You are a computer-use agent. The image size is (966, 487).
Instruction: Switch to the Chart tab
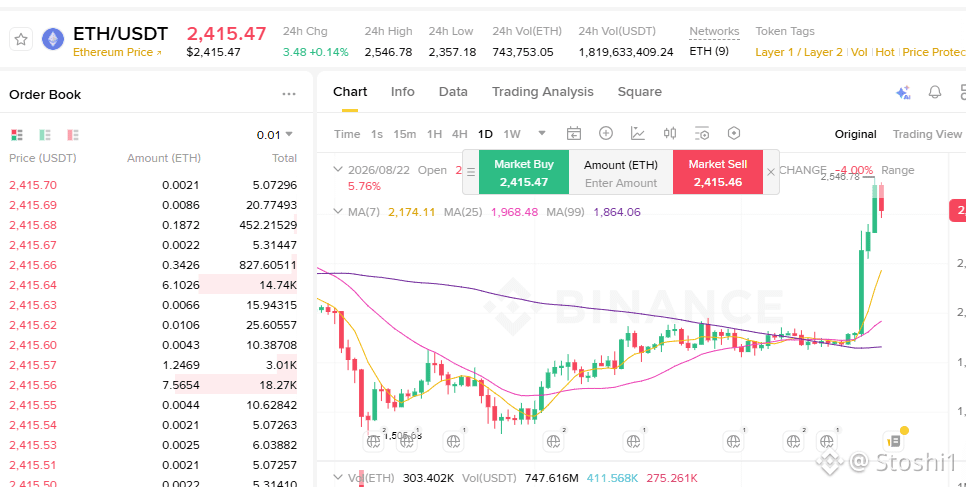350,92
